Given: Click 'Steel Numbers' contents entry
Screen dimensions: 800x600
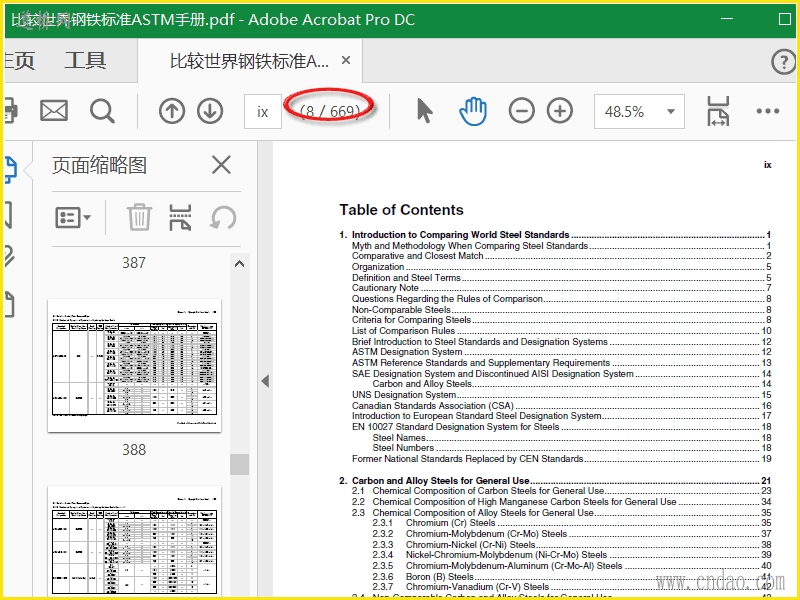Looking at the screenshot, I should point(571,448).
